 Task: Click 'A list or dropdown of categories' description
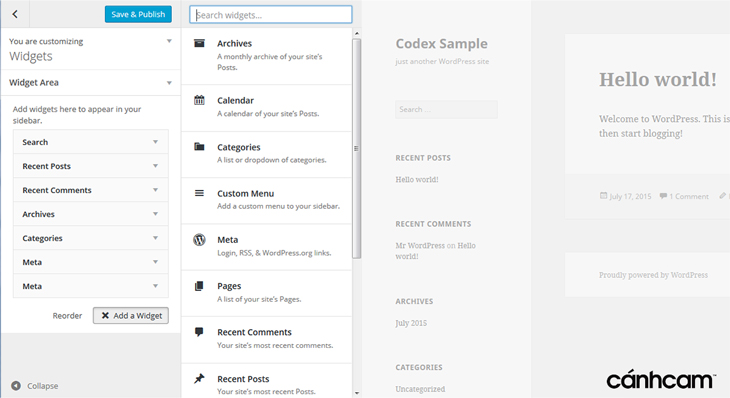click(271, 160)
